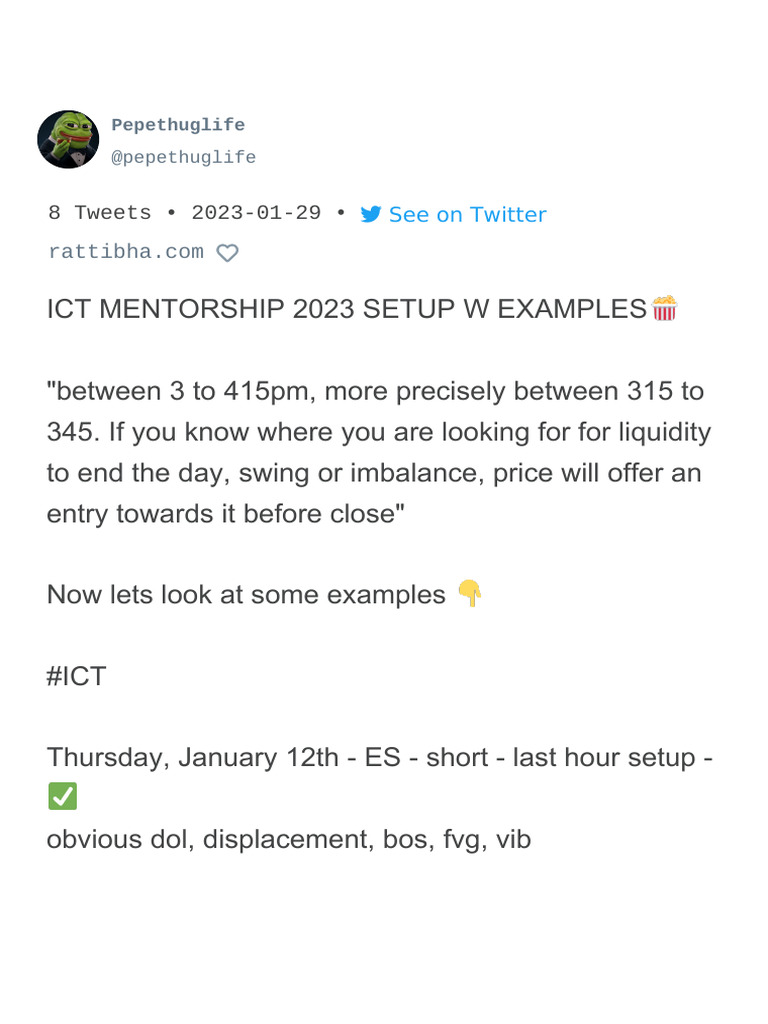Follow the See on Twitter link
The image size is (768, 1024).
(x=467, y=214)
